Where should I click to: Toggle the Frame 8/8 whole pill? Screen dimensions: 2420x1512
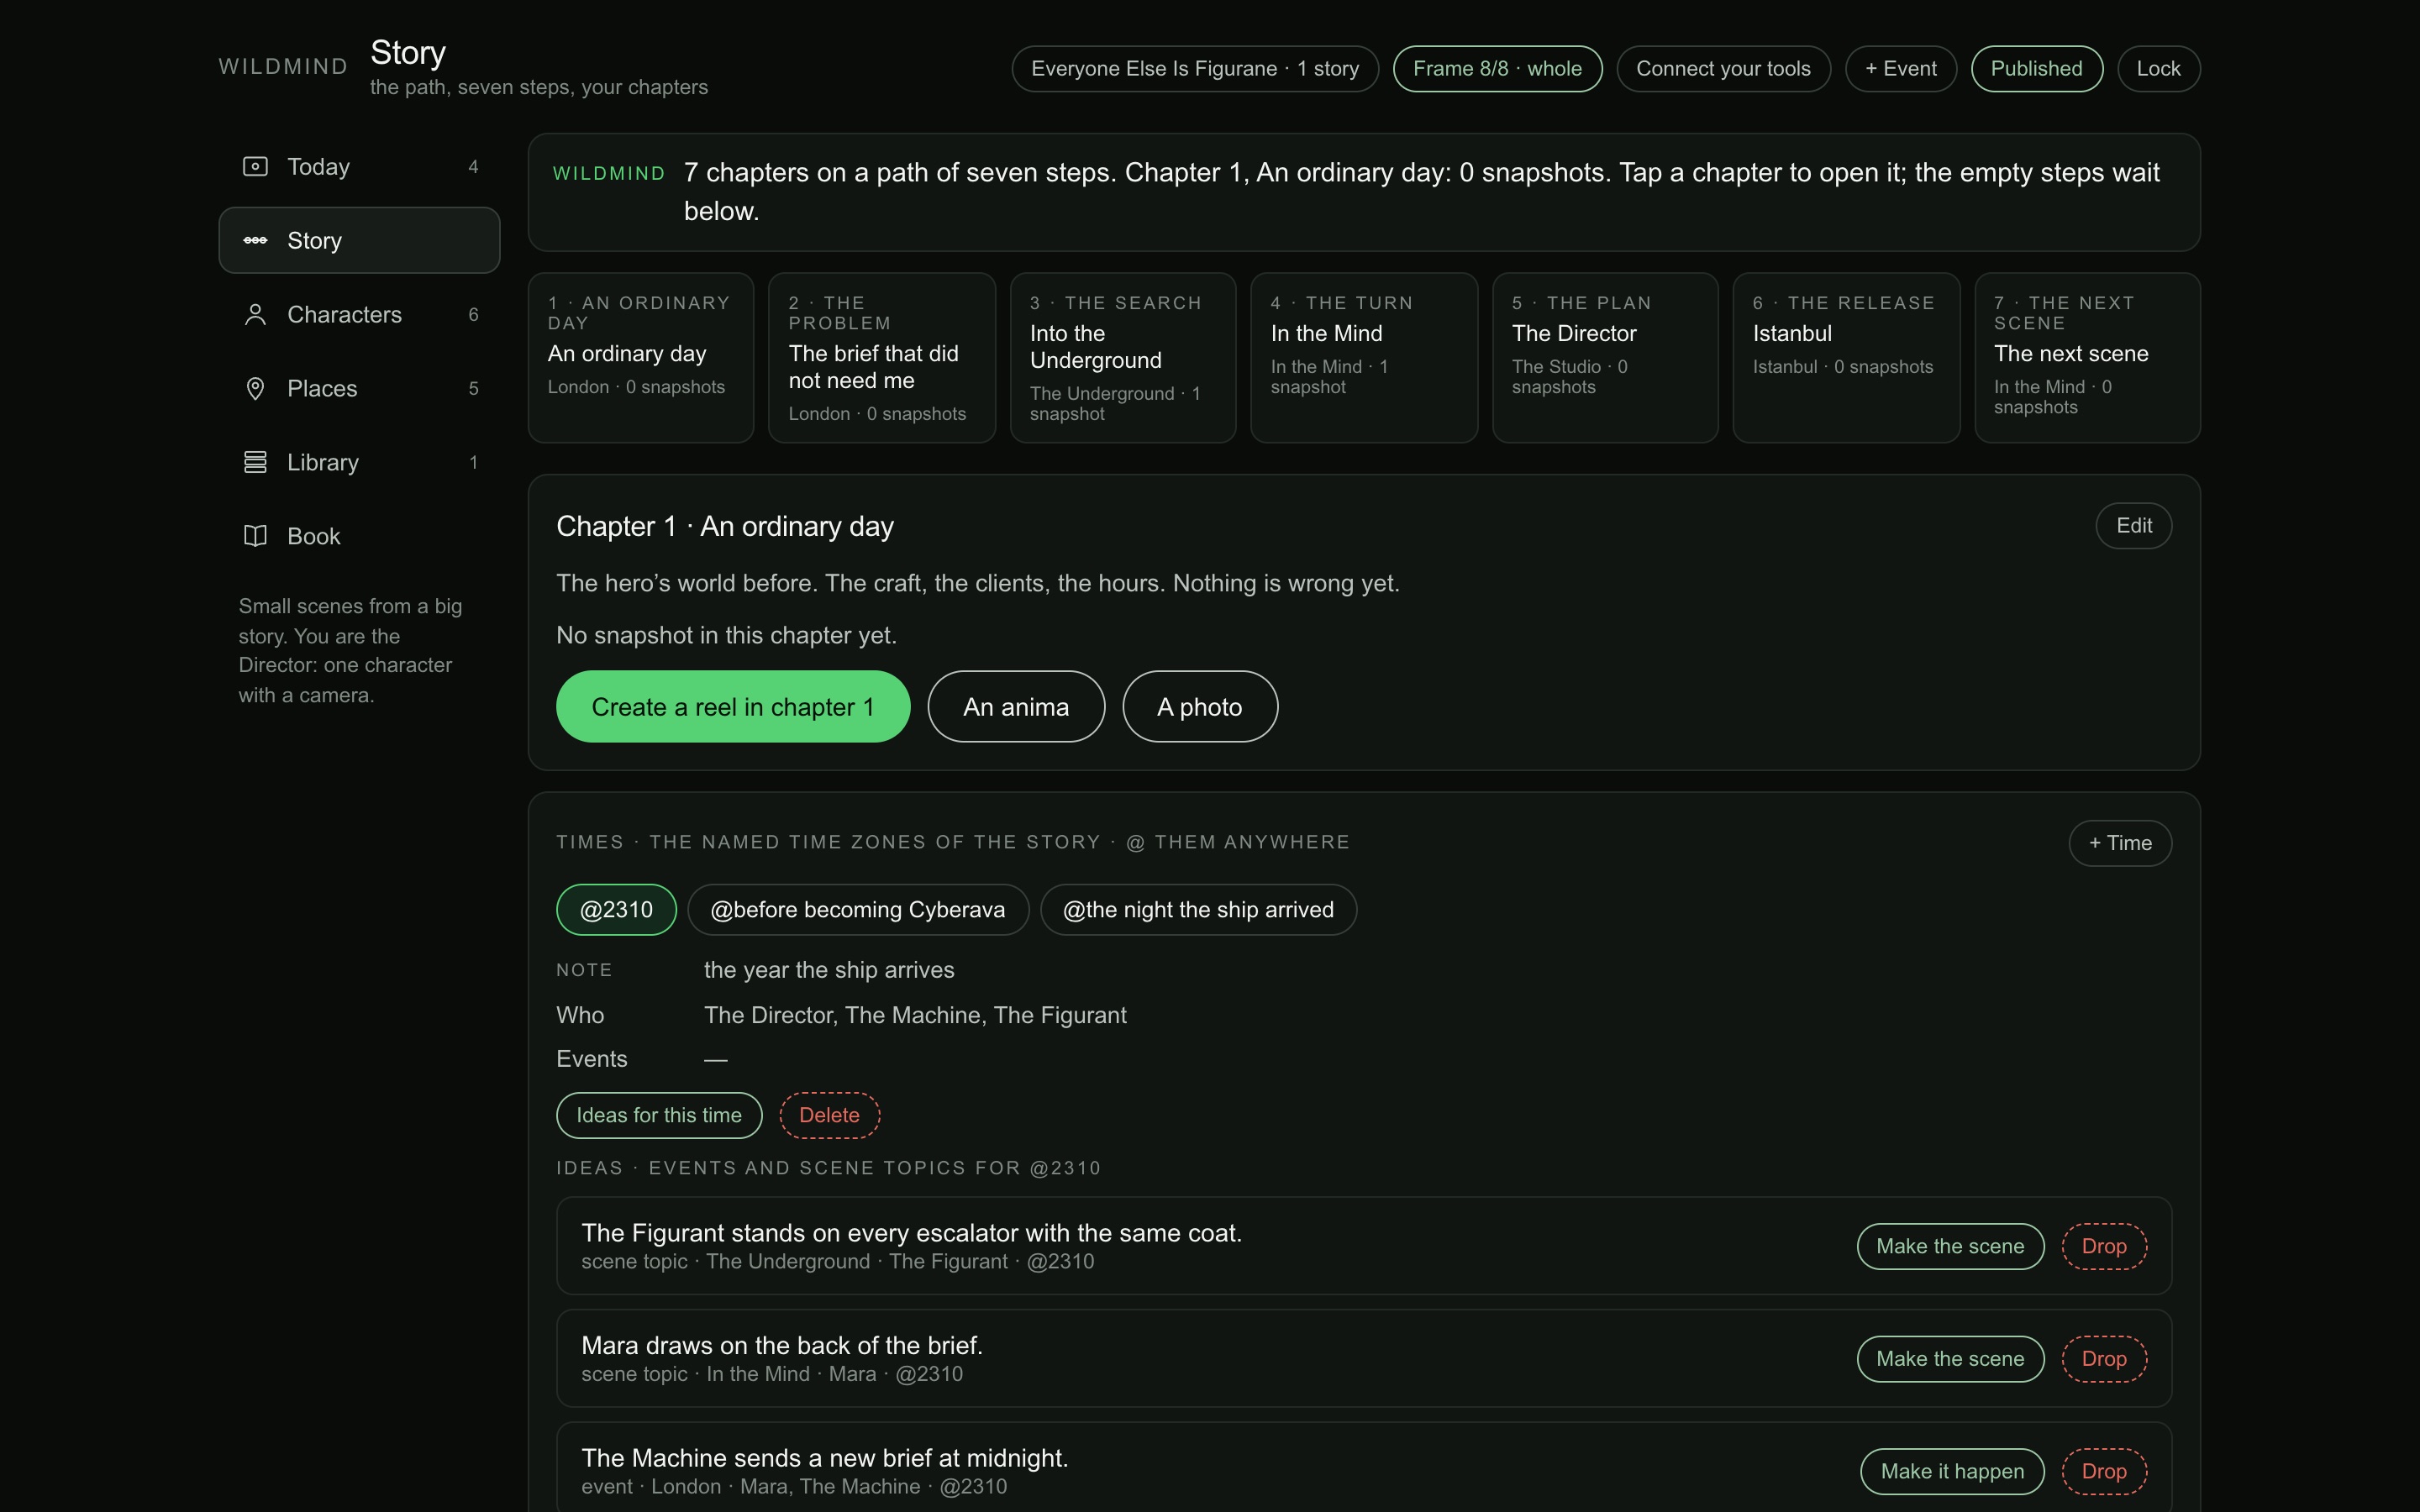[1497, 68]
